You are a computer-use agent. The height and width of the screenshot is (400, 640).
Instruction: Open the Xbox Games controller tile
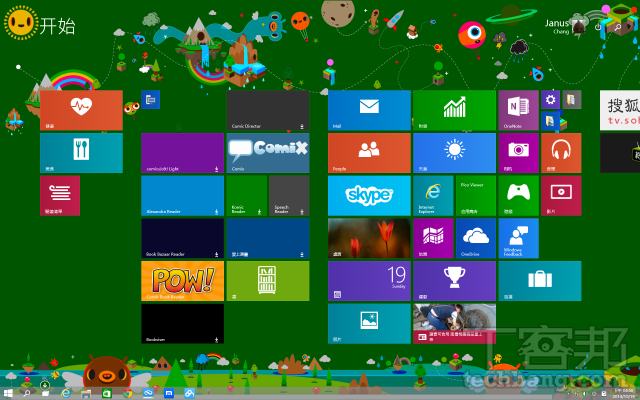[x=518, y=196]
